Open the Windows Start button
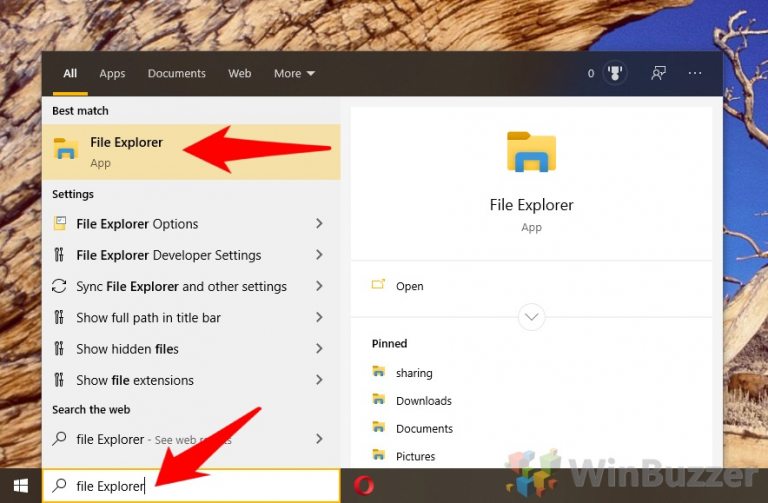The width and height of the screenshot is (768, 503). click(21, 486)
